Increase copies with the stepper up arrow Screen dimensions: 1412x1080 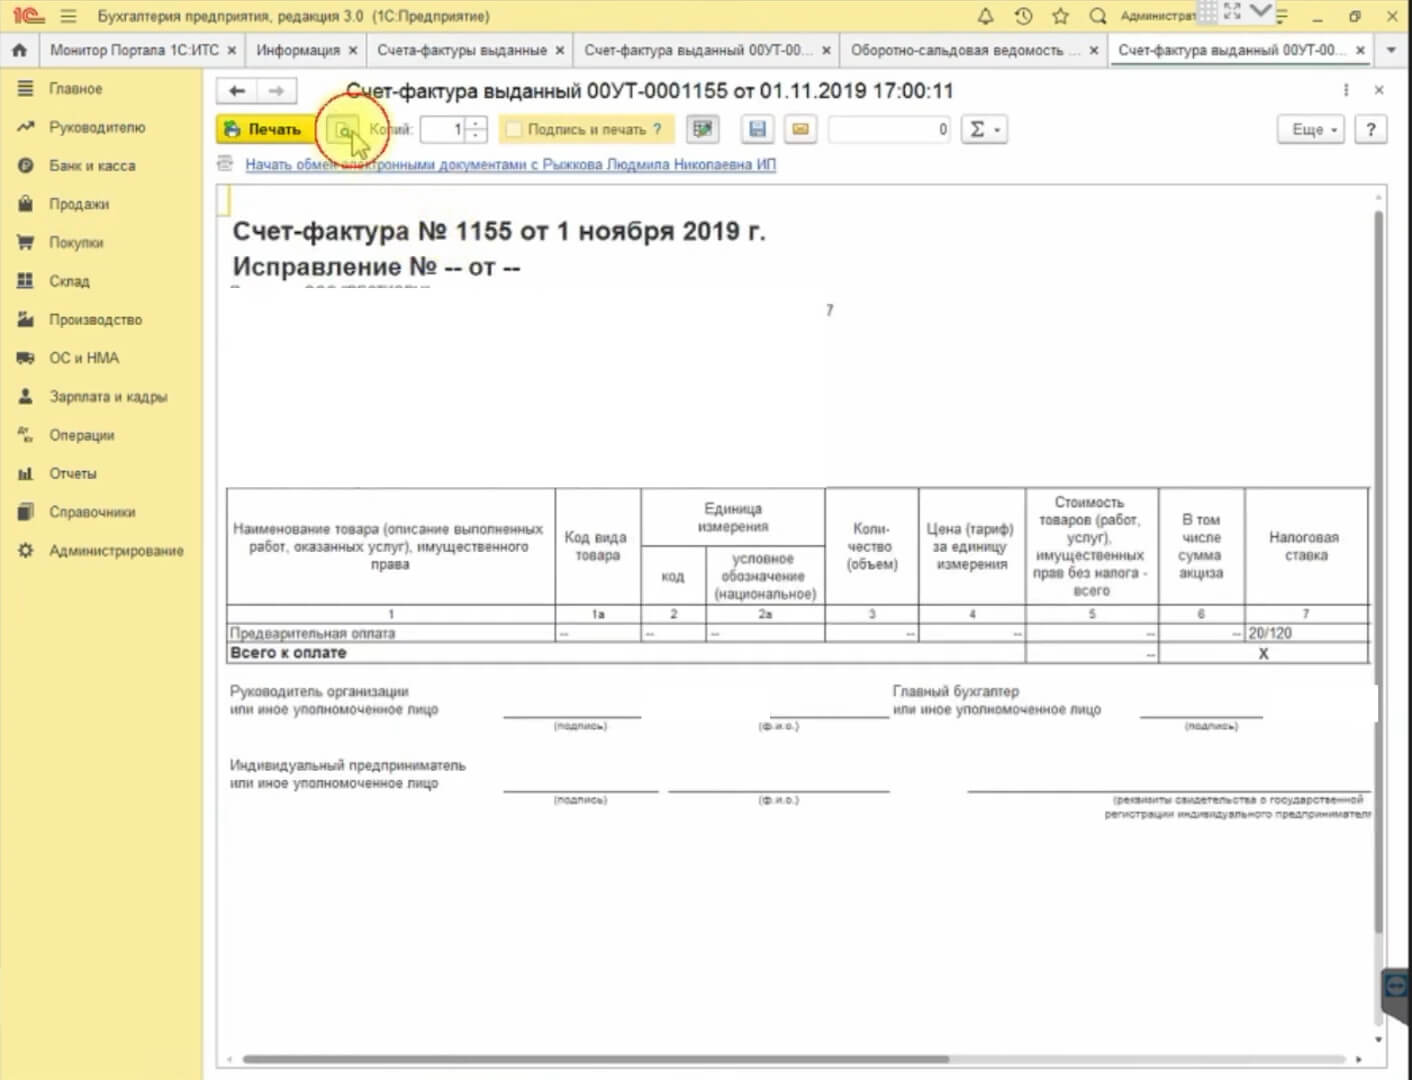476,123
